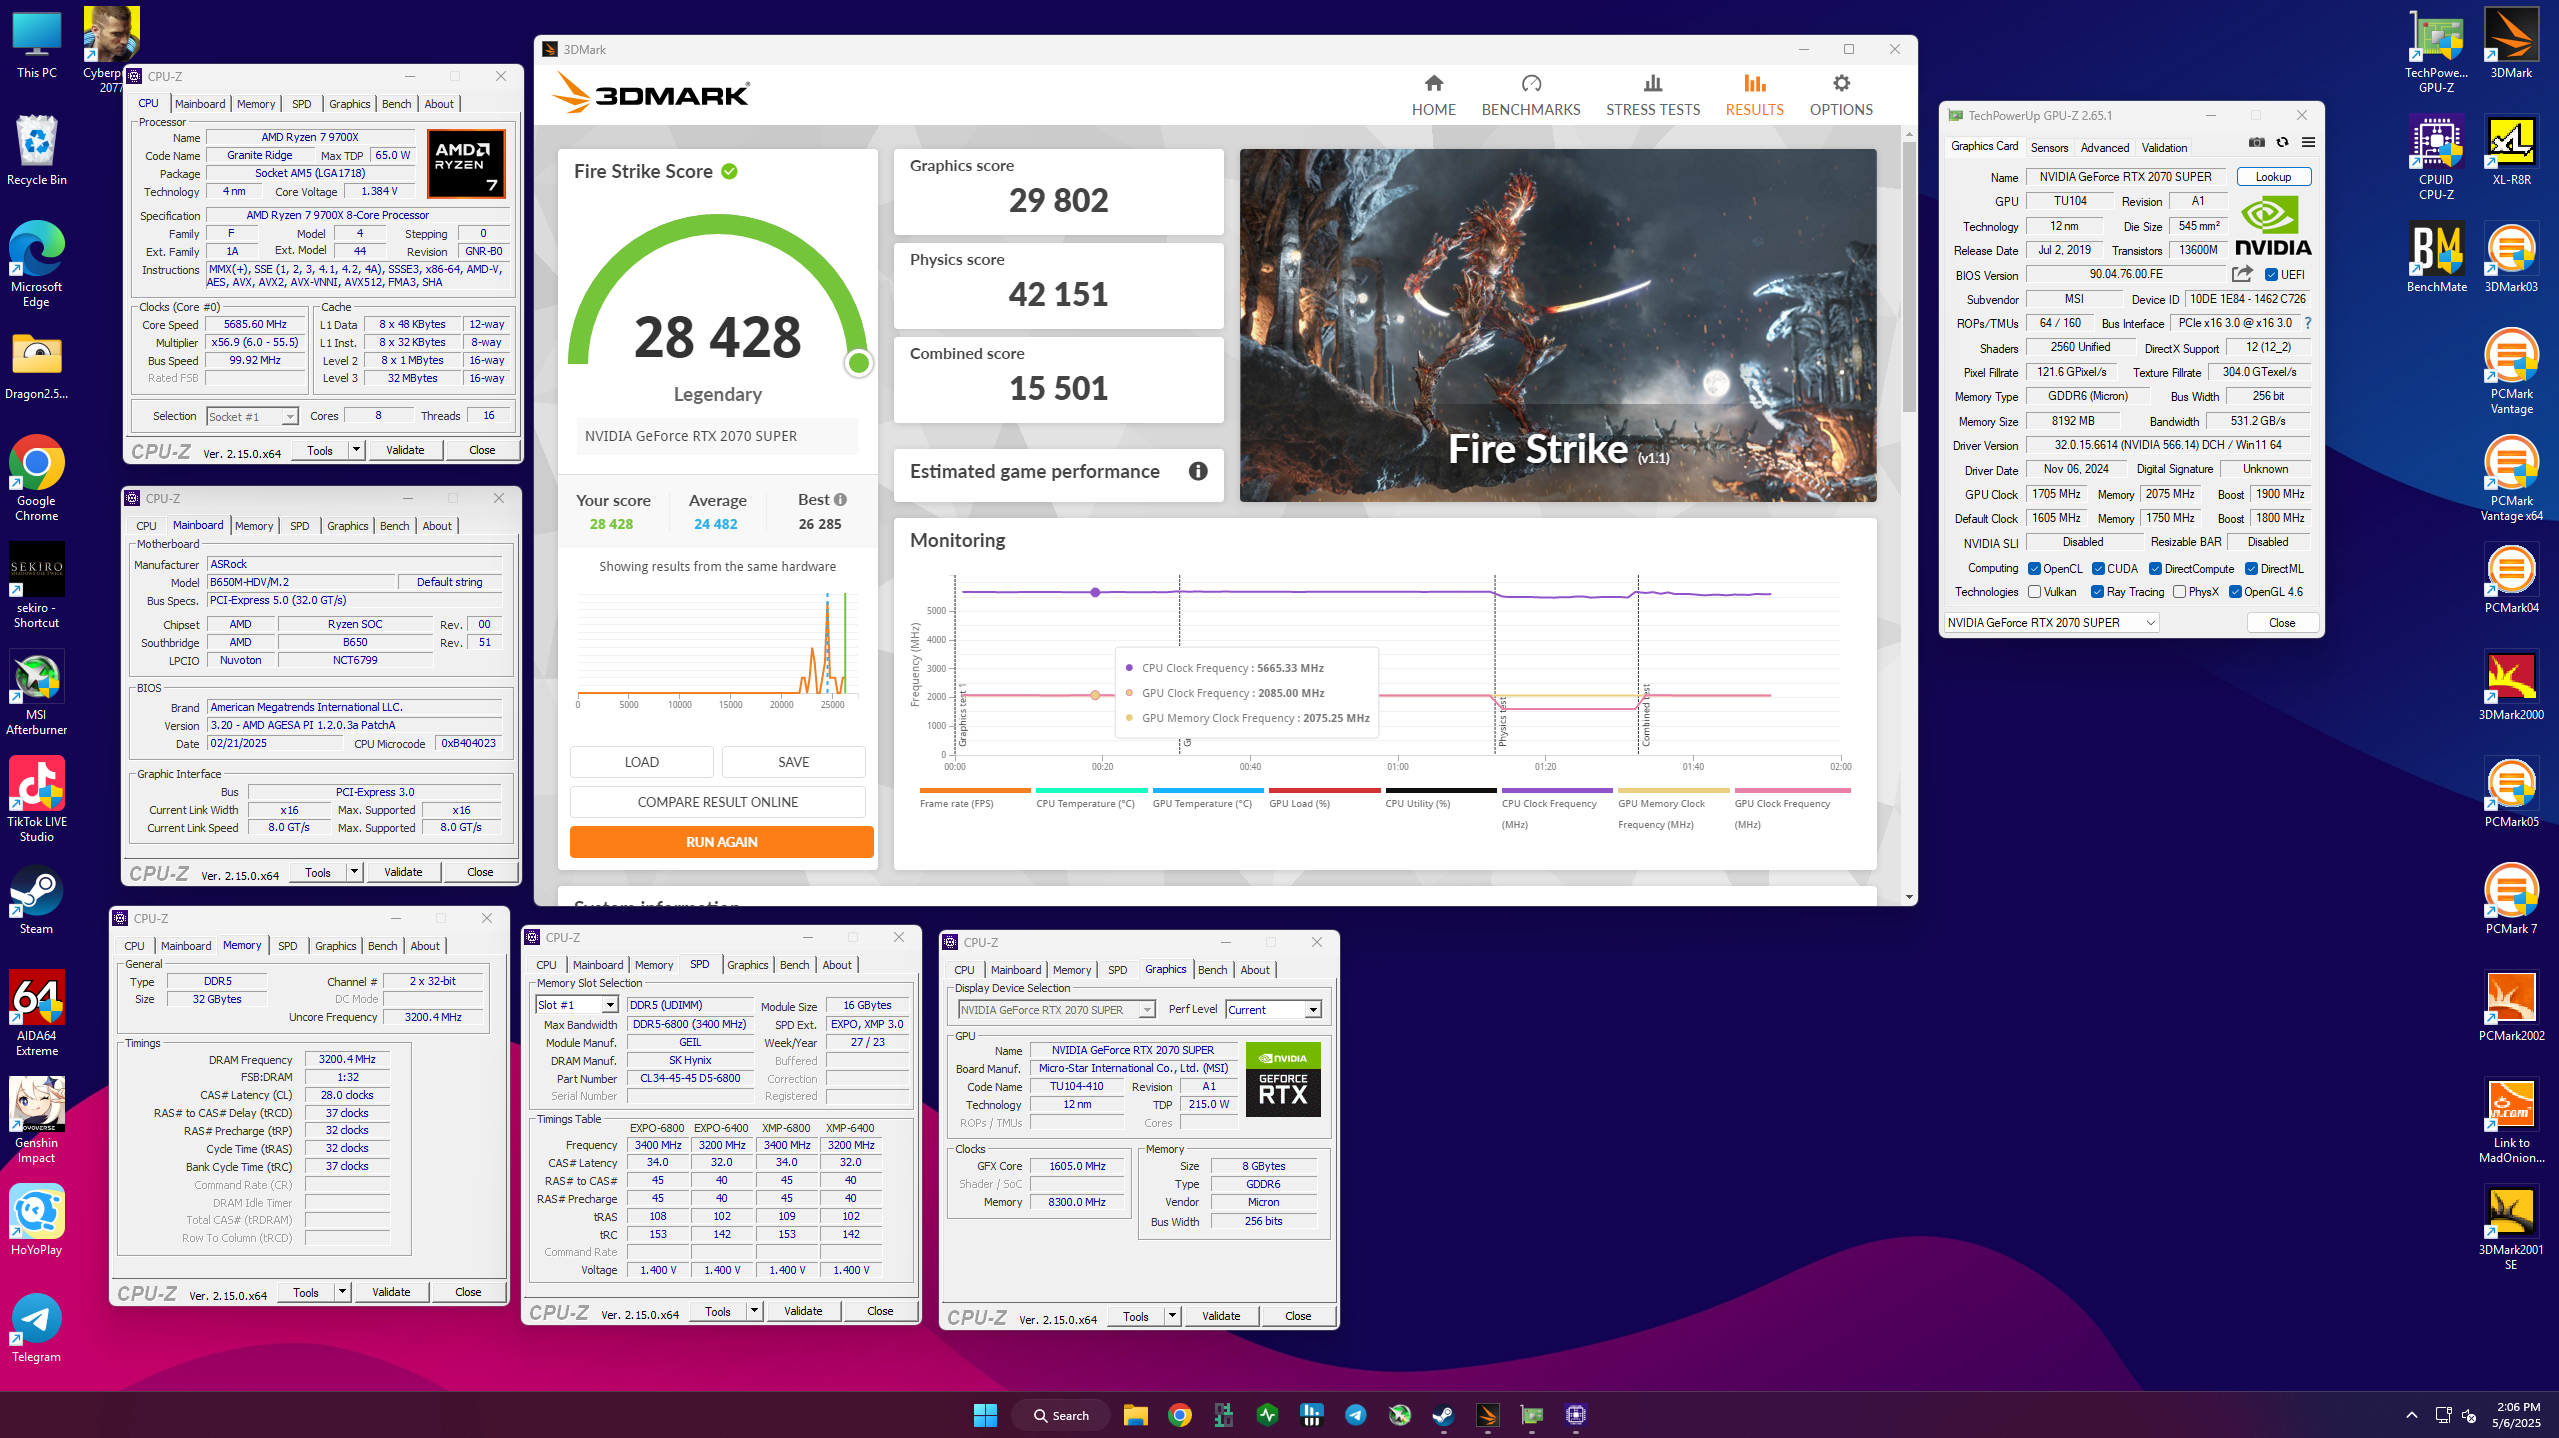Open the Benchmarks gauge icon in 3DMark
This screenshot has width=2559, height=1438.
pyautogui.click(x=1531, y=83)
